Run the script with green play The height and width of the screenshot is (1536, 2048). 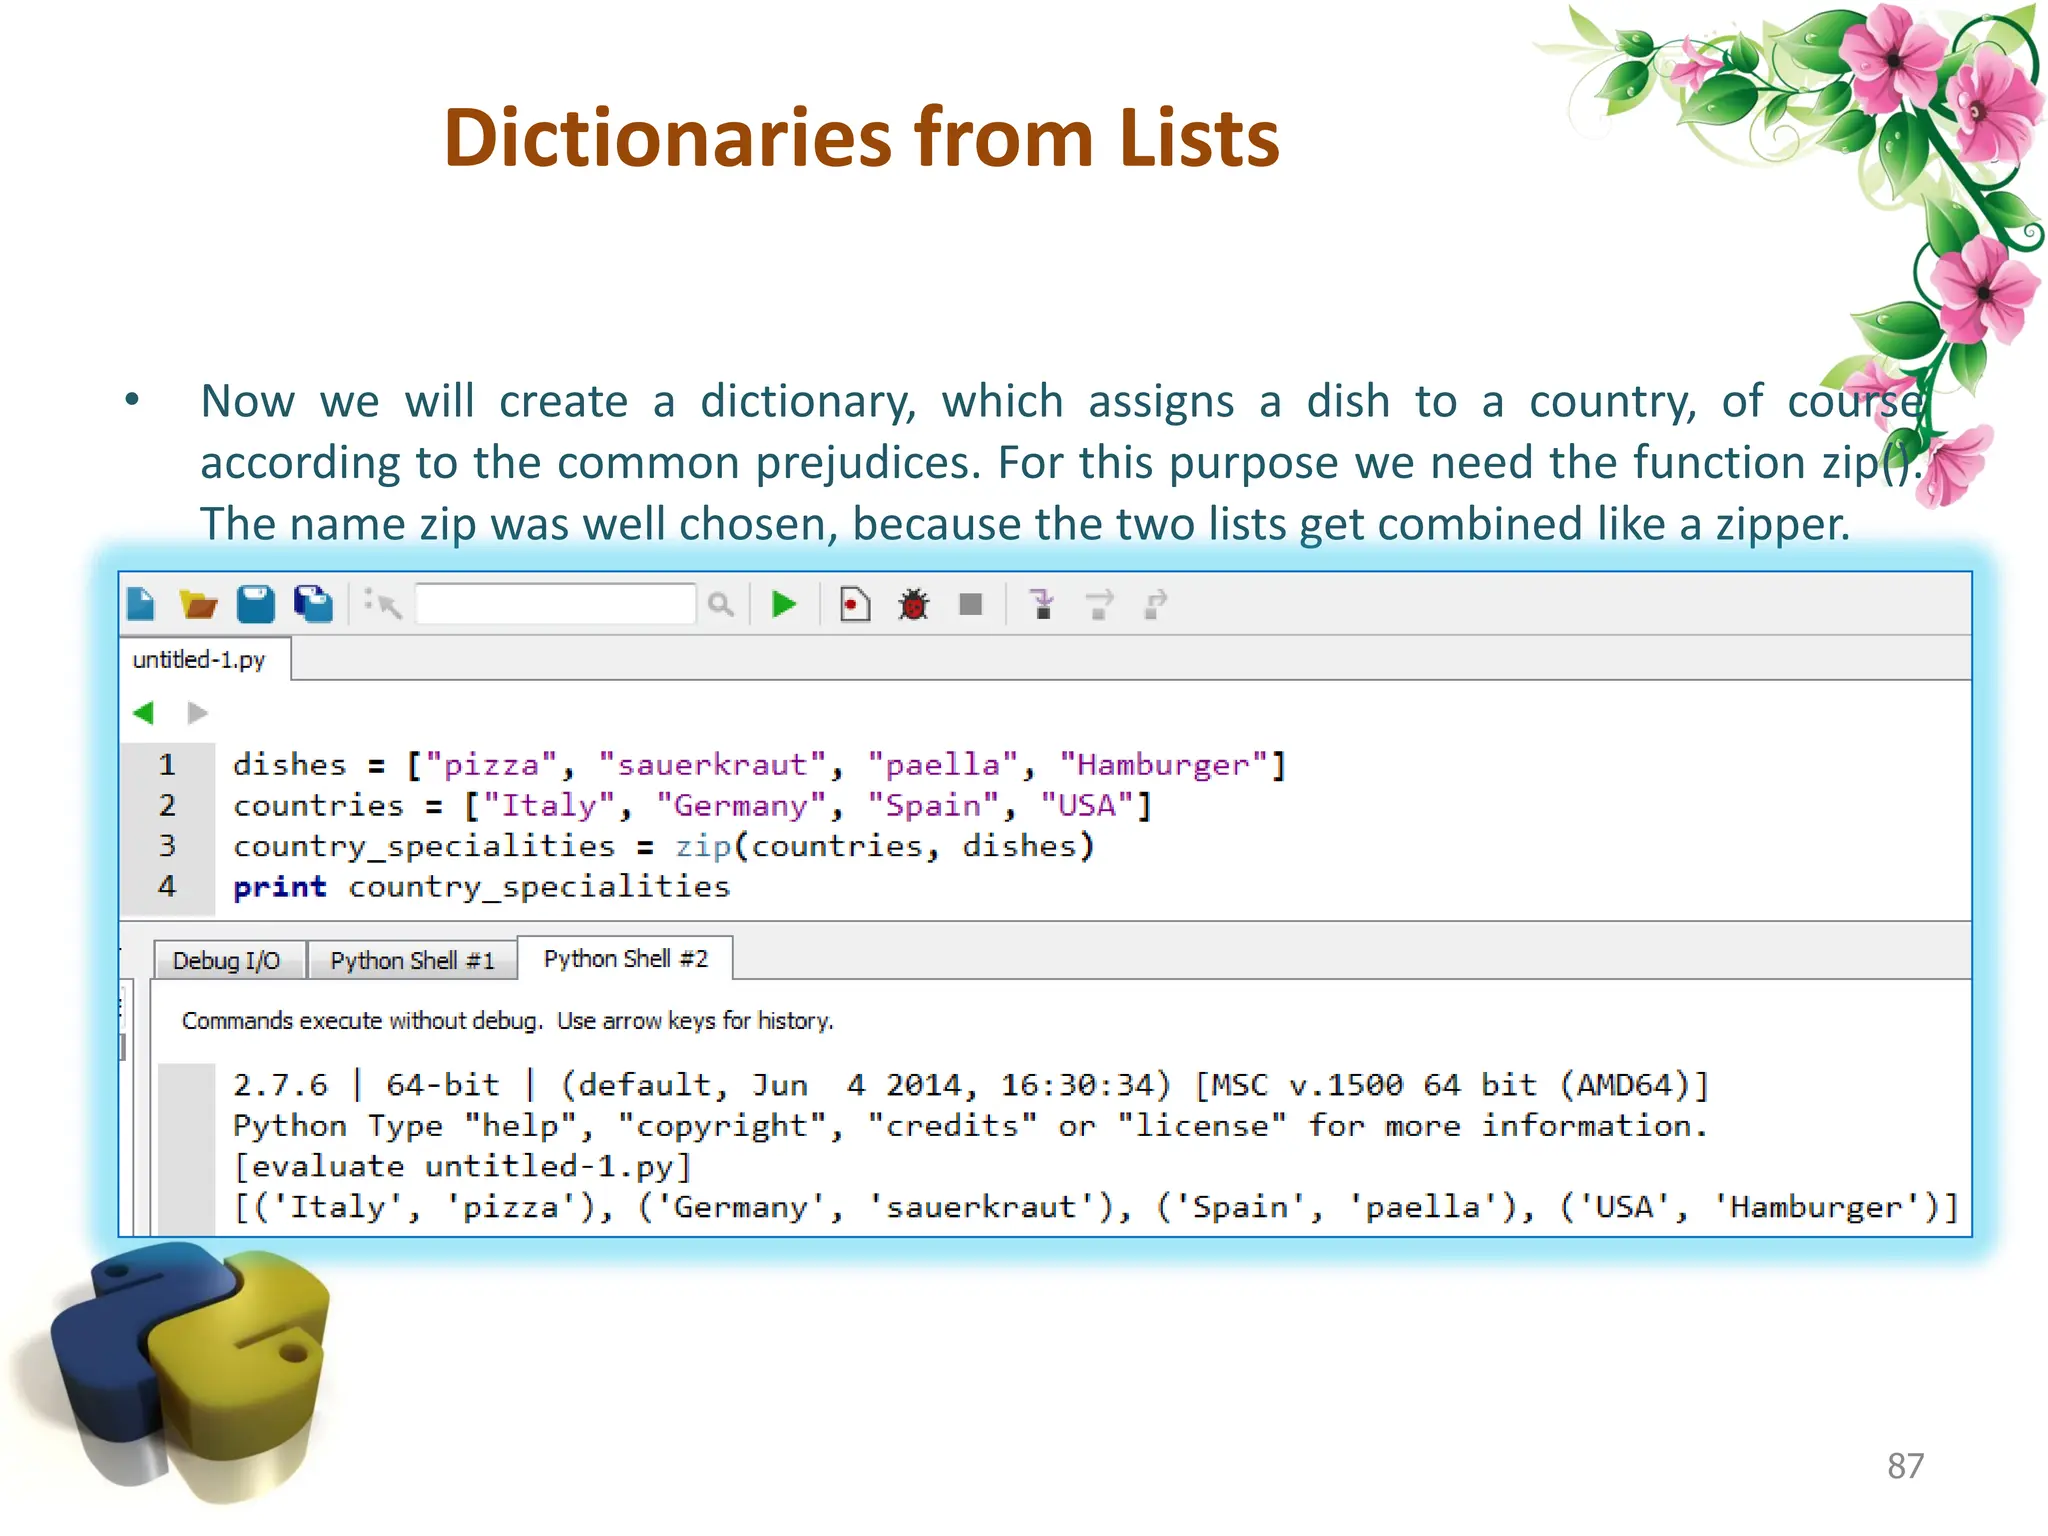pos(785,604)
